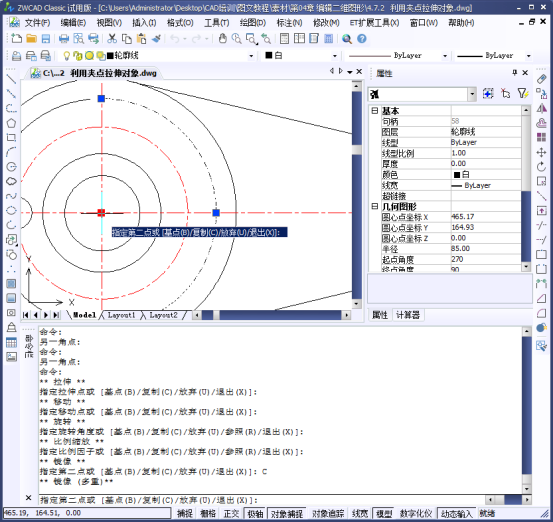Select the Polygon drawing tool

point(11,123)
